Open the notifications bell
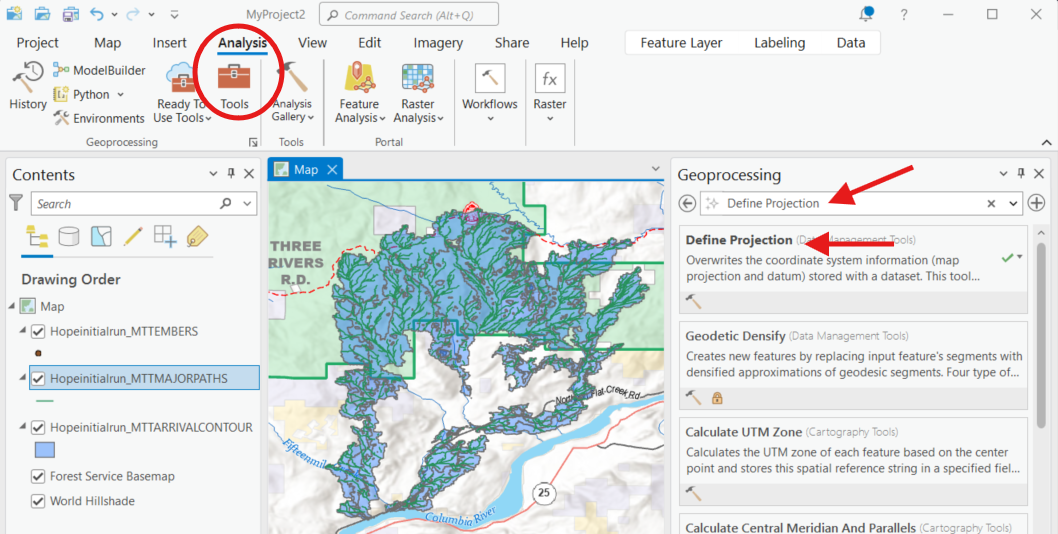 pos(866,14)
